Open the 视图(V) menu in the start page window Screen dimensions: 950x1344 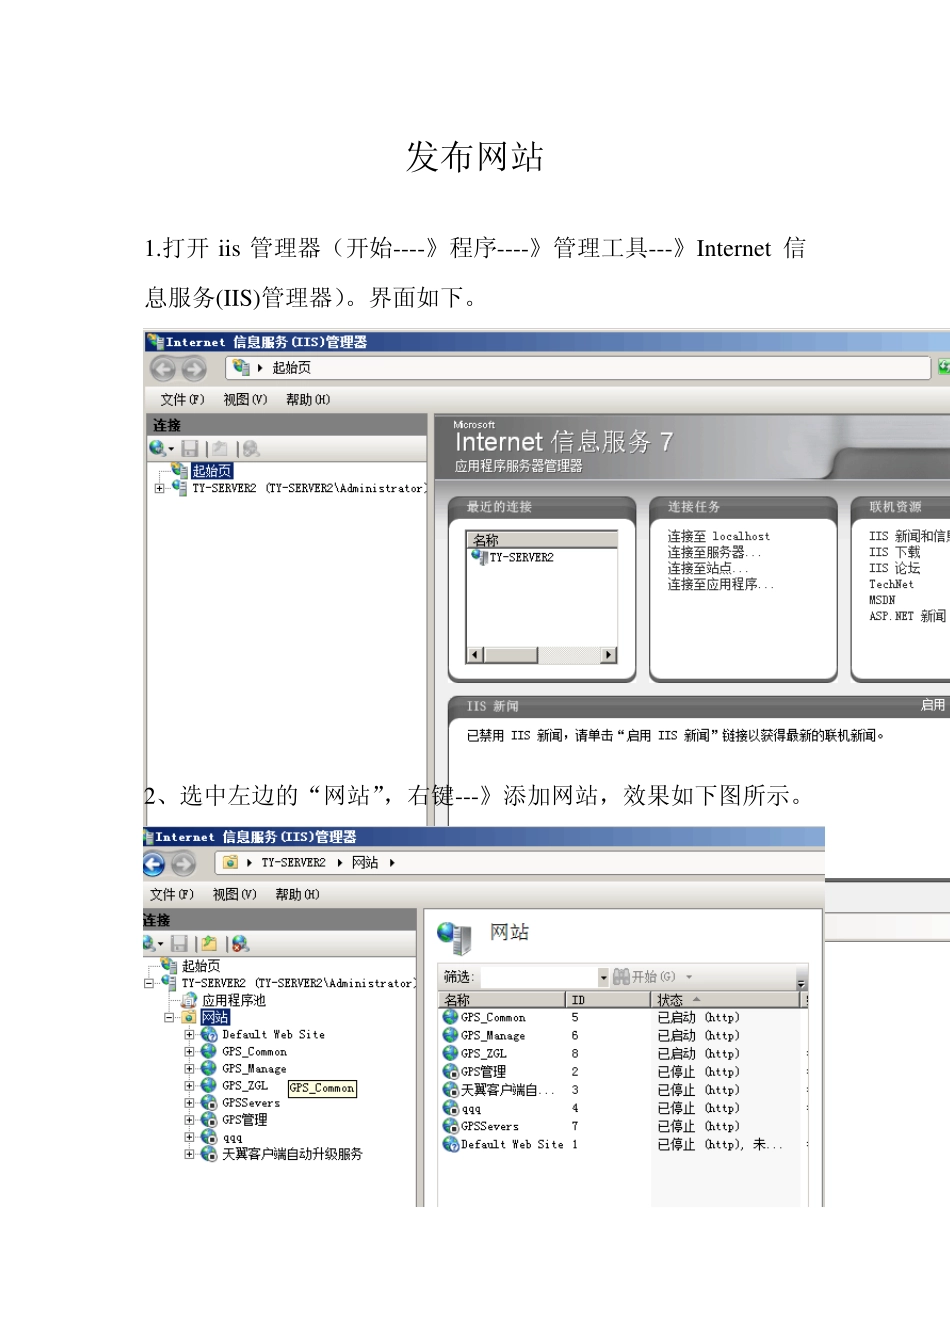[245, 399]
